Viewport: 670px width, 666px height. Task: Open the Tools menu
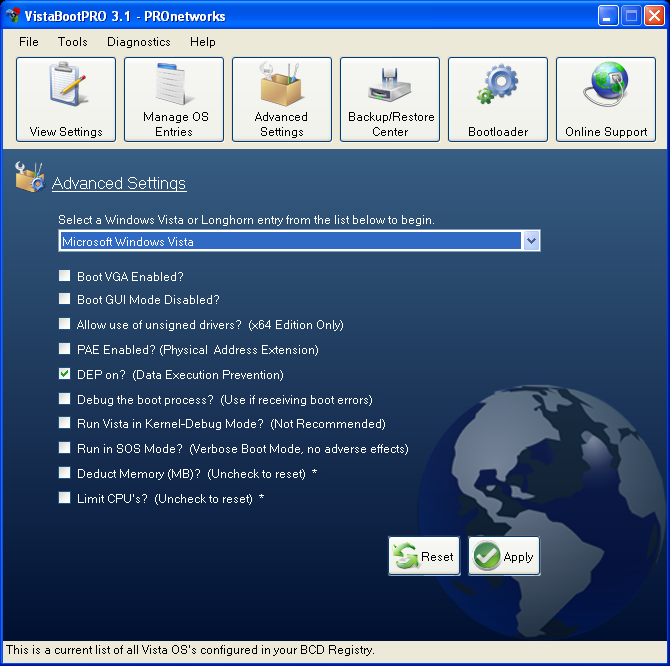pyautogui.click(x=73, y=42)
